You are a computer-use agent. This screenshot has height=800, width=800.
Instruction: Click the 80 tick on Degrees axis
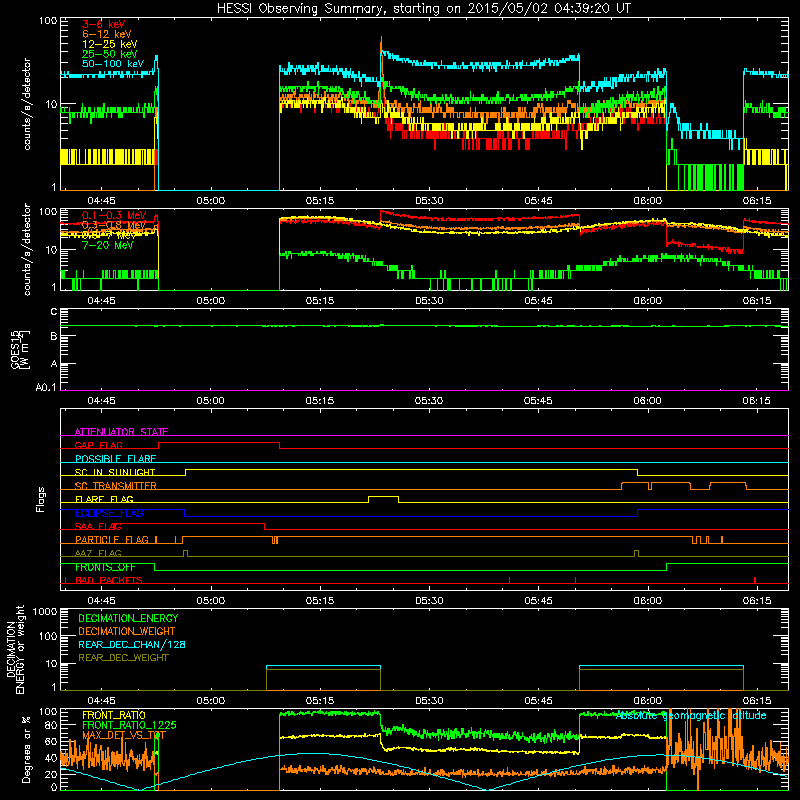[x=51, y=725]
